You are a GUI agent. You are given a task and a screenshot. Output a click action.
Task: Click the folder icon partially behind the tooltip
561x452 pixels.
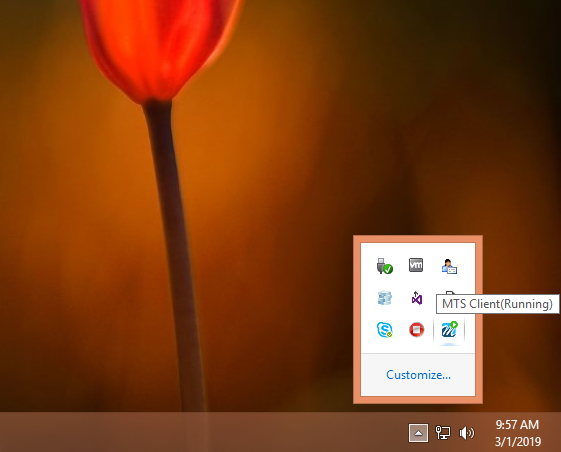[x=449, y=293]
